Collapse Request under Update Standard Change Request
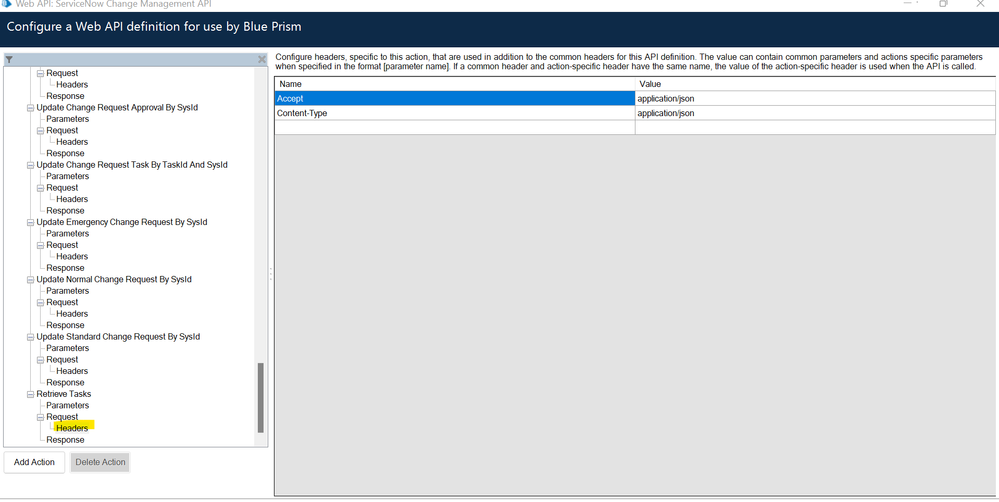The width and height of the screenshot is (999, 502). click(x=40, y=360)
